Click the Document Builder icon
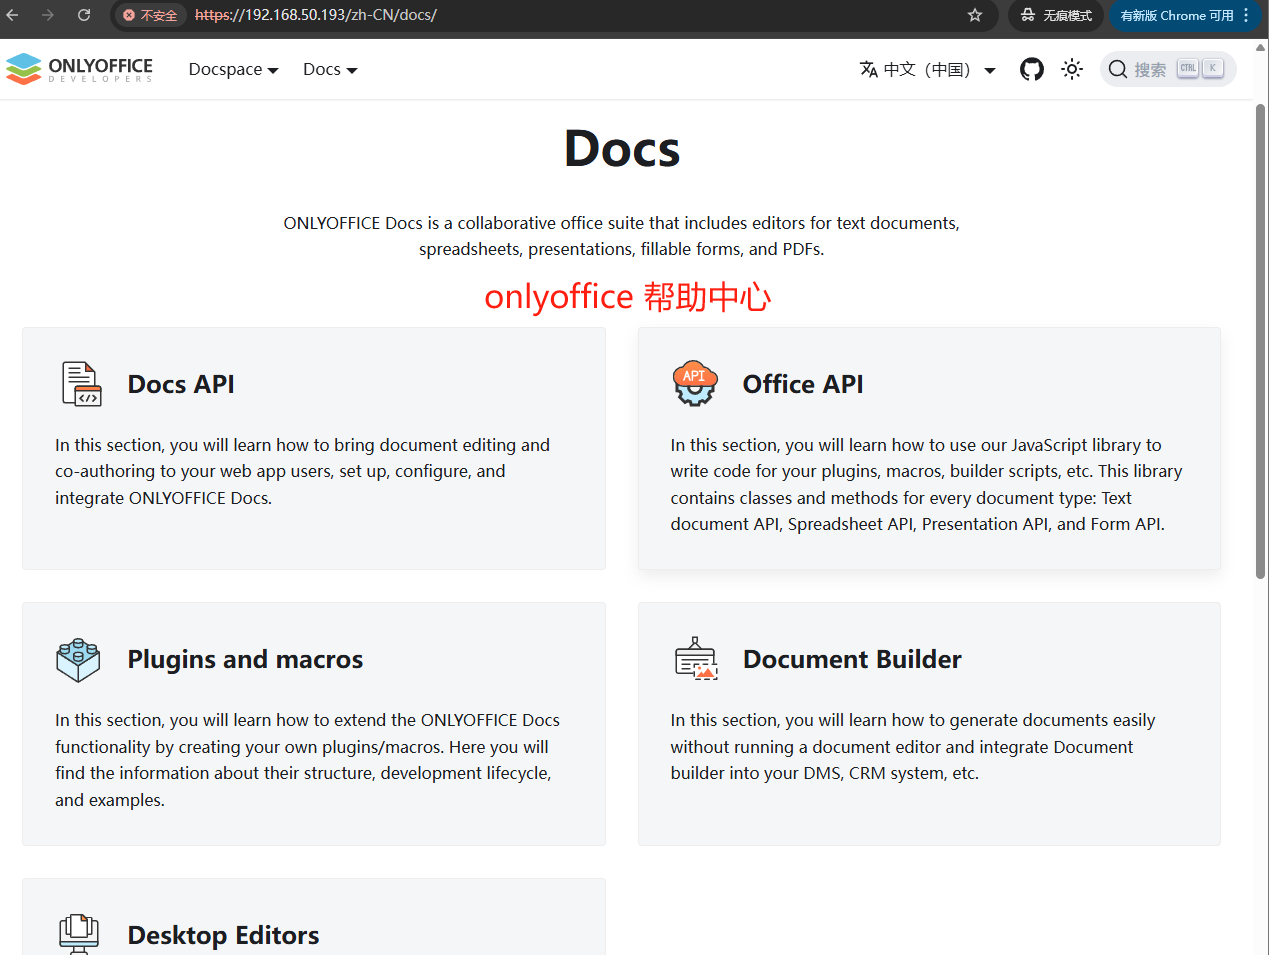 point(696,659)
